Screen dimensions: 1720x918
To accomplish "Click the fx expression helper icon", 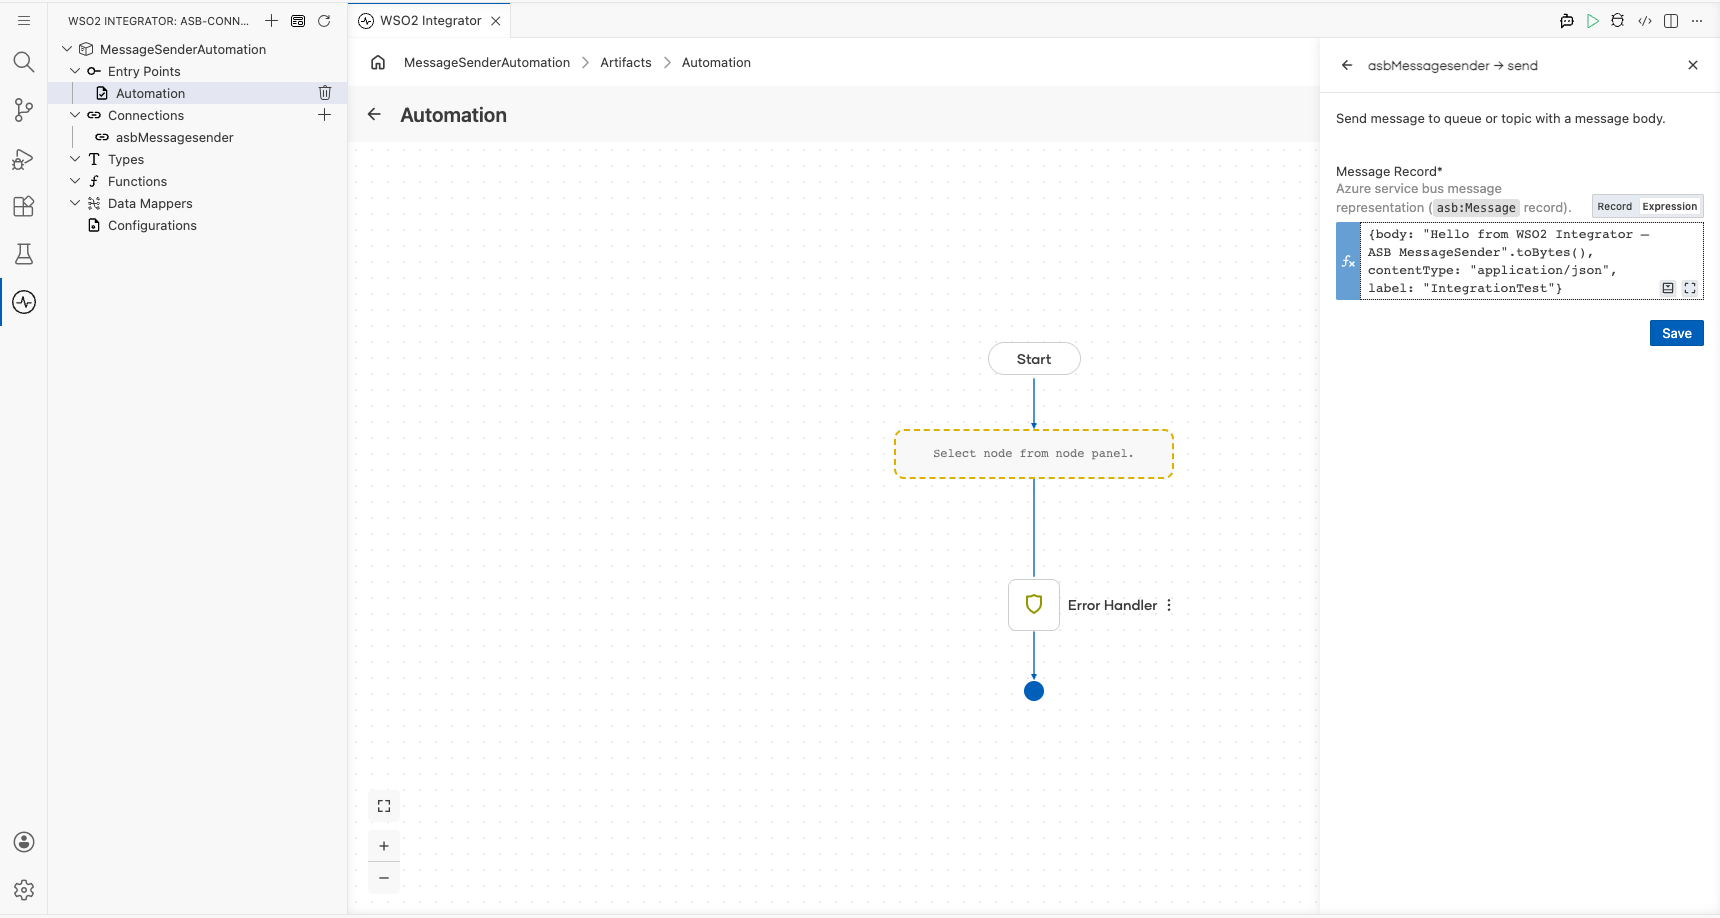I will coord(1348,262).
